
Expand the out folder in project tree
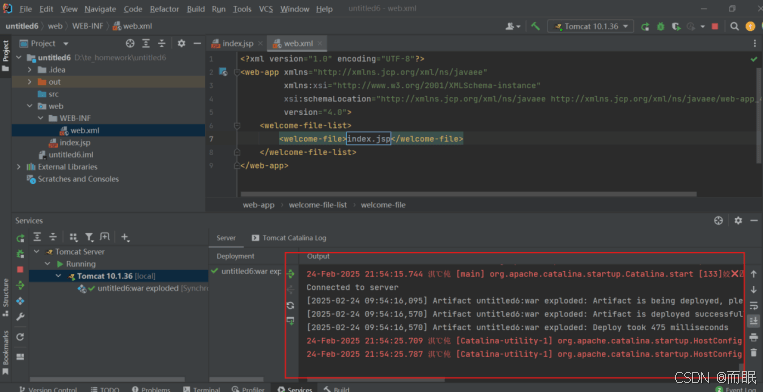click(30, 82)
